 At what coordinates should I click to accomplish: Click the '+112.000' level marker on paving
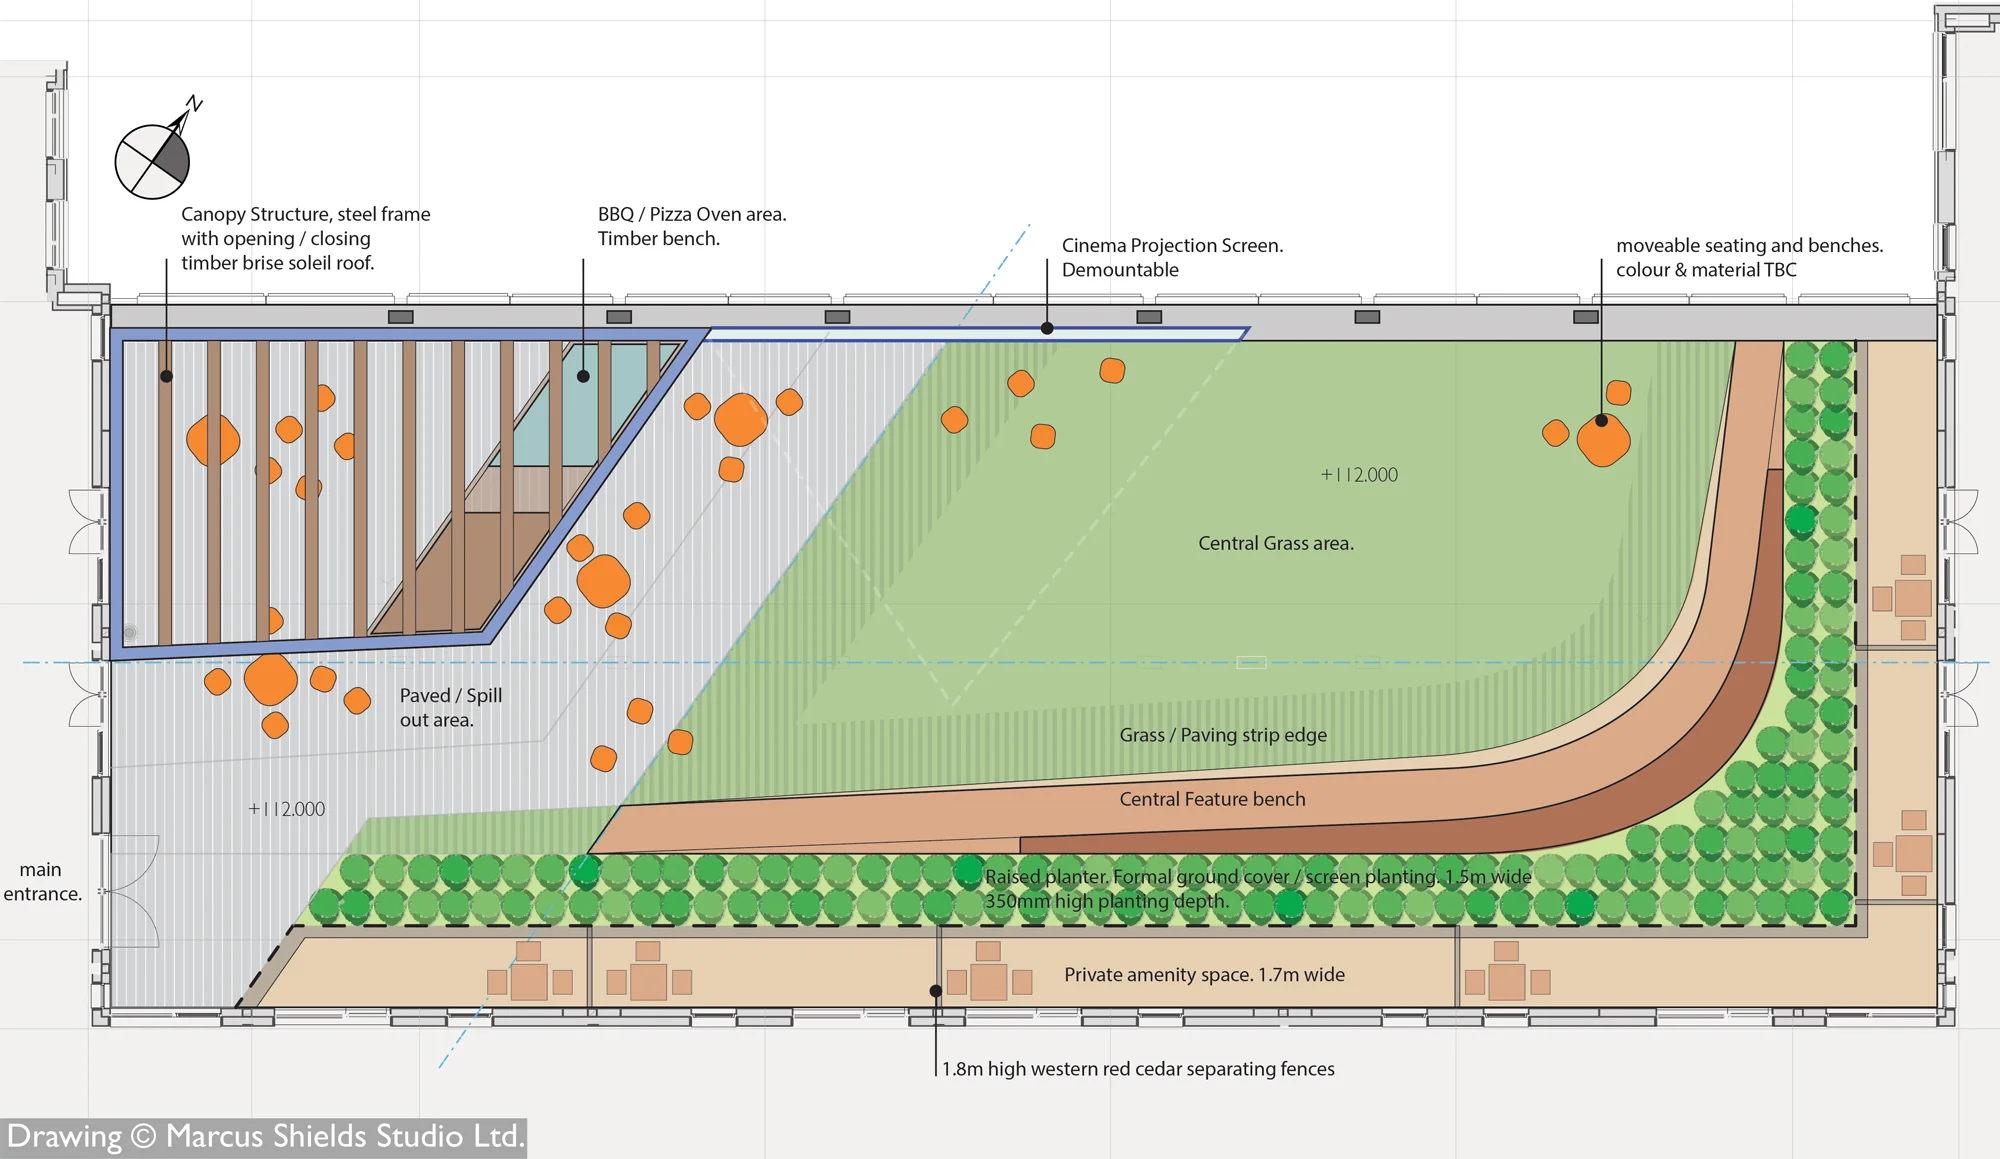pos(286,809)
